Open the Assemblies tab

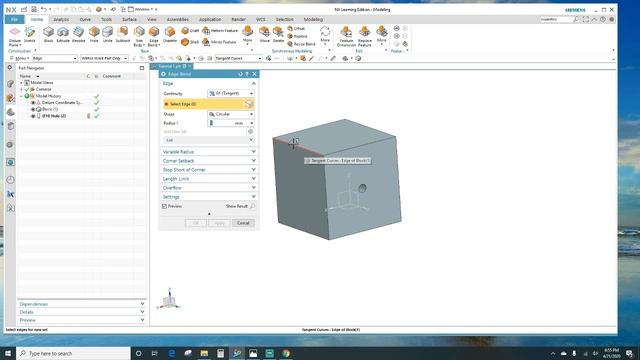(x=178, y=19)
